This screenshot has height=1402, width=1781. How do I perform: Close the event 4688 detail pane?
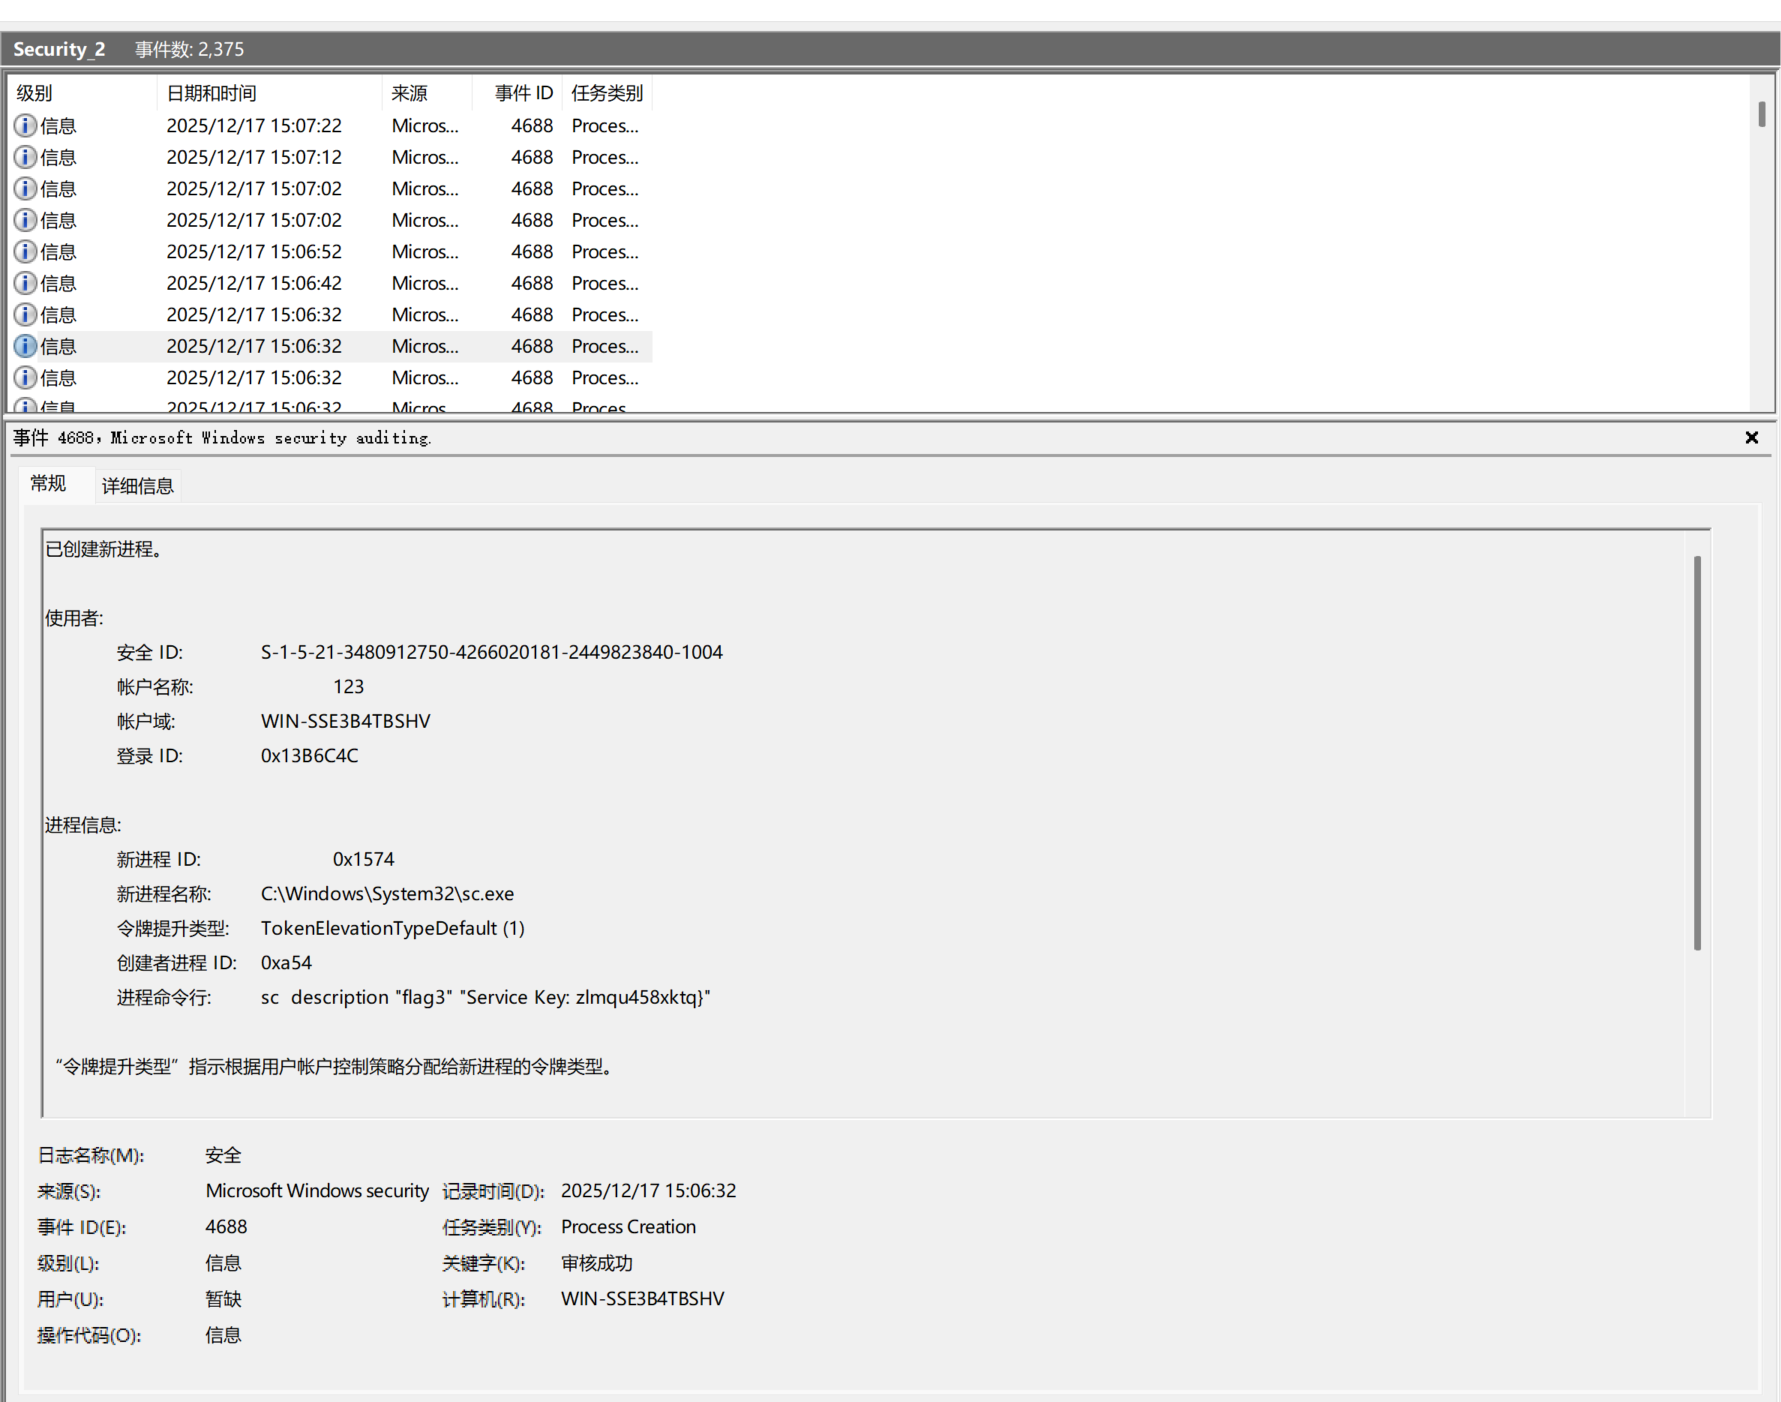point(1752,438)
